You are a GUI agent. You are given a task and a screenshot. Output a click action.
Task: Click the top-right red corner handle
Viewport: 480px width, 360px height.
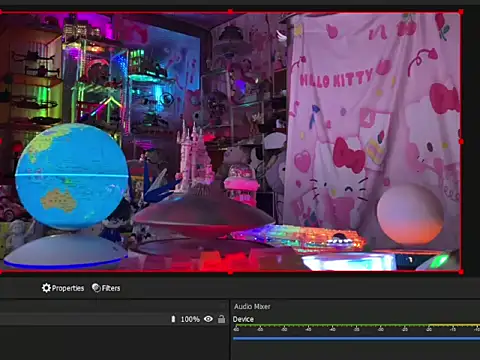click(x=461, y=12)
